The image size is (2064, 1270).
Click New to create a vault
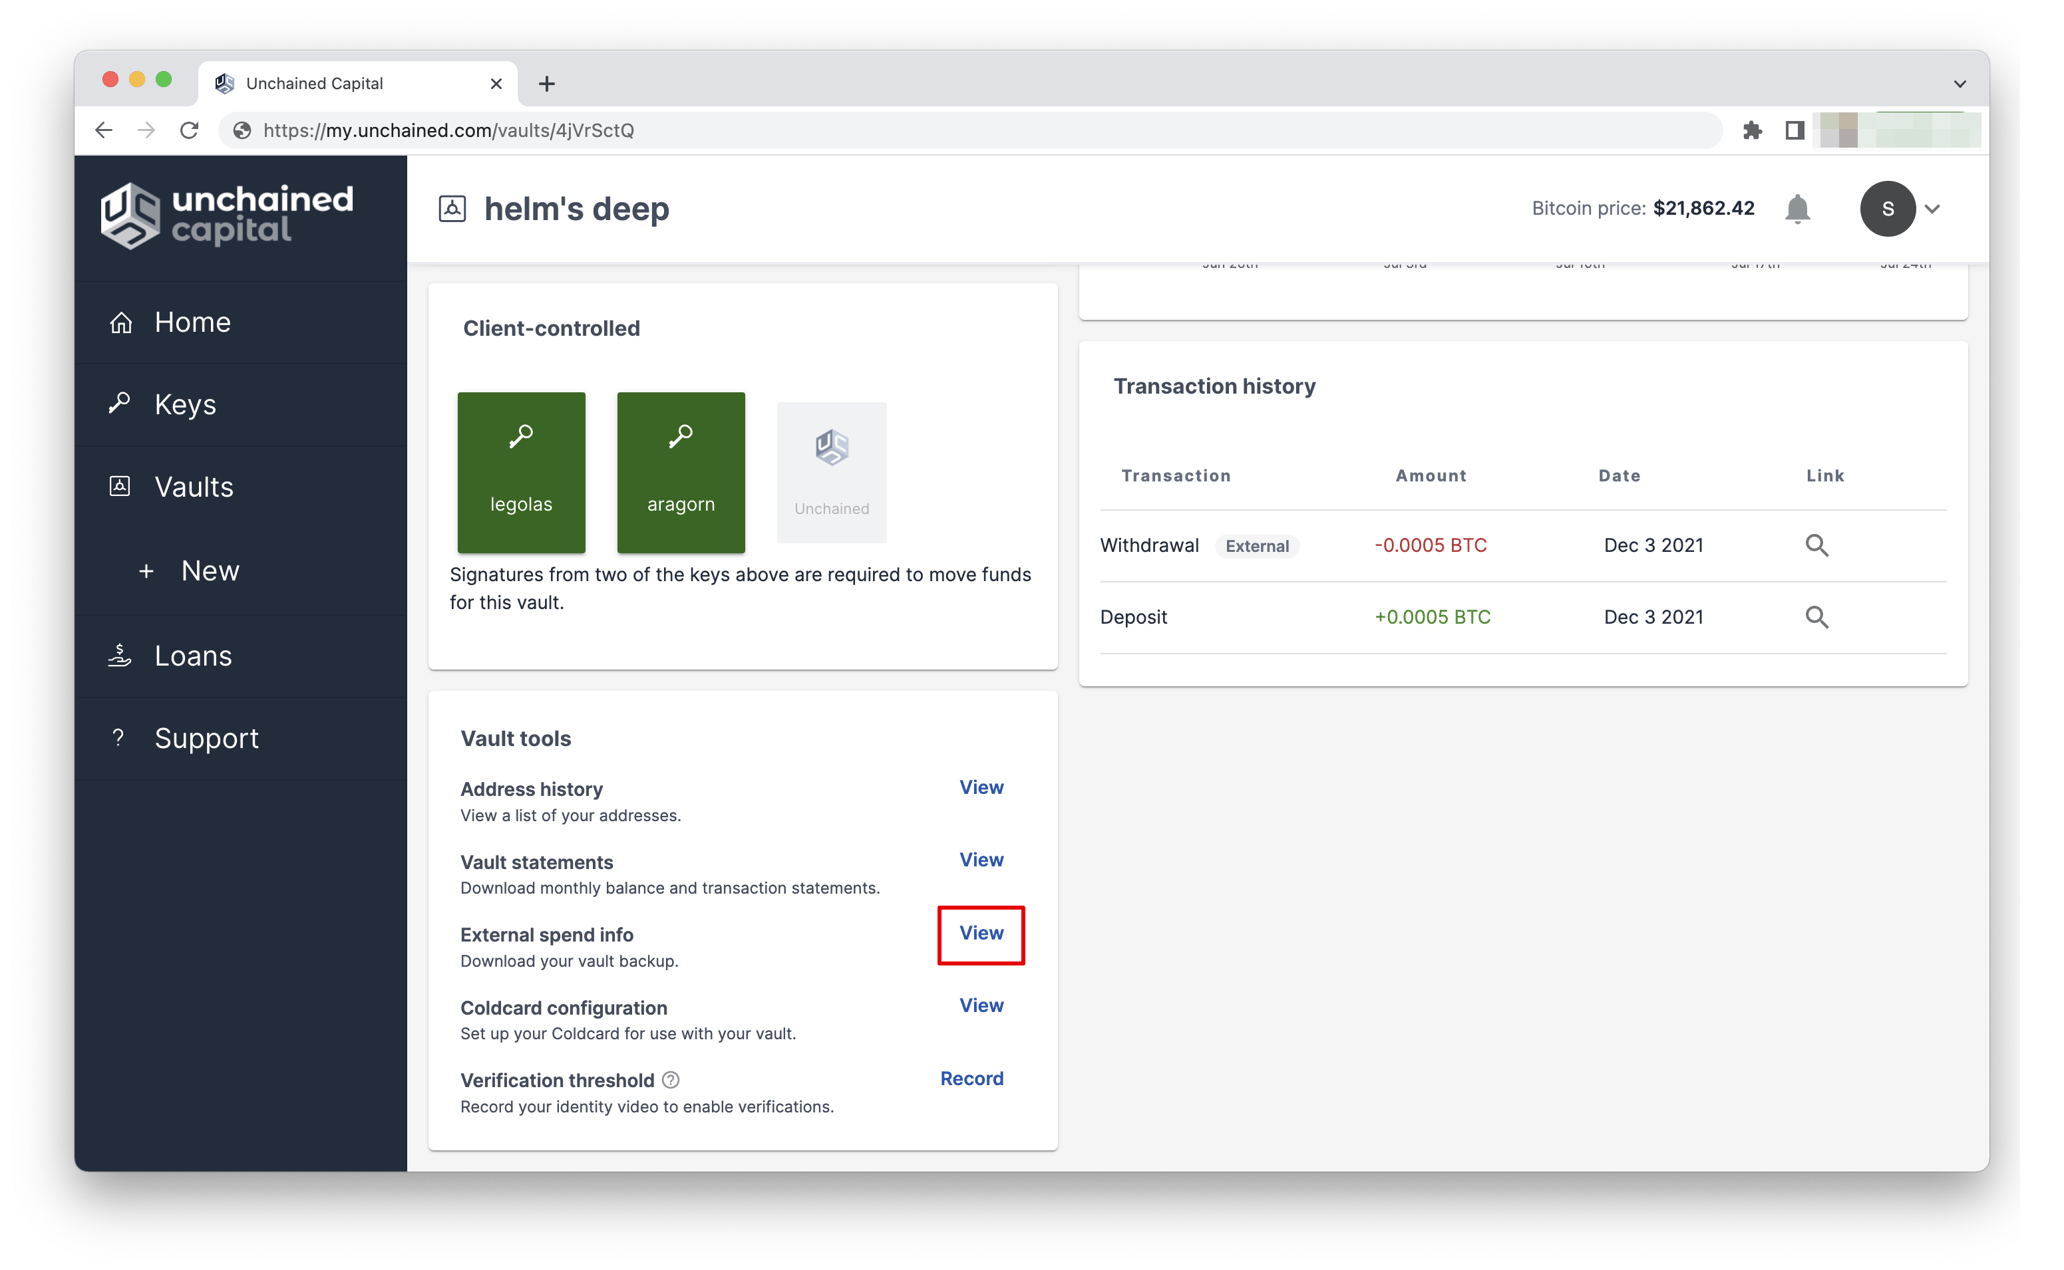(209, 570)
